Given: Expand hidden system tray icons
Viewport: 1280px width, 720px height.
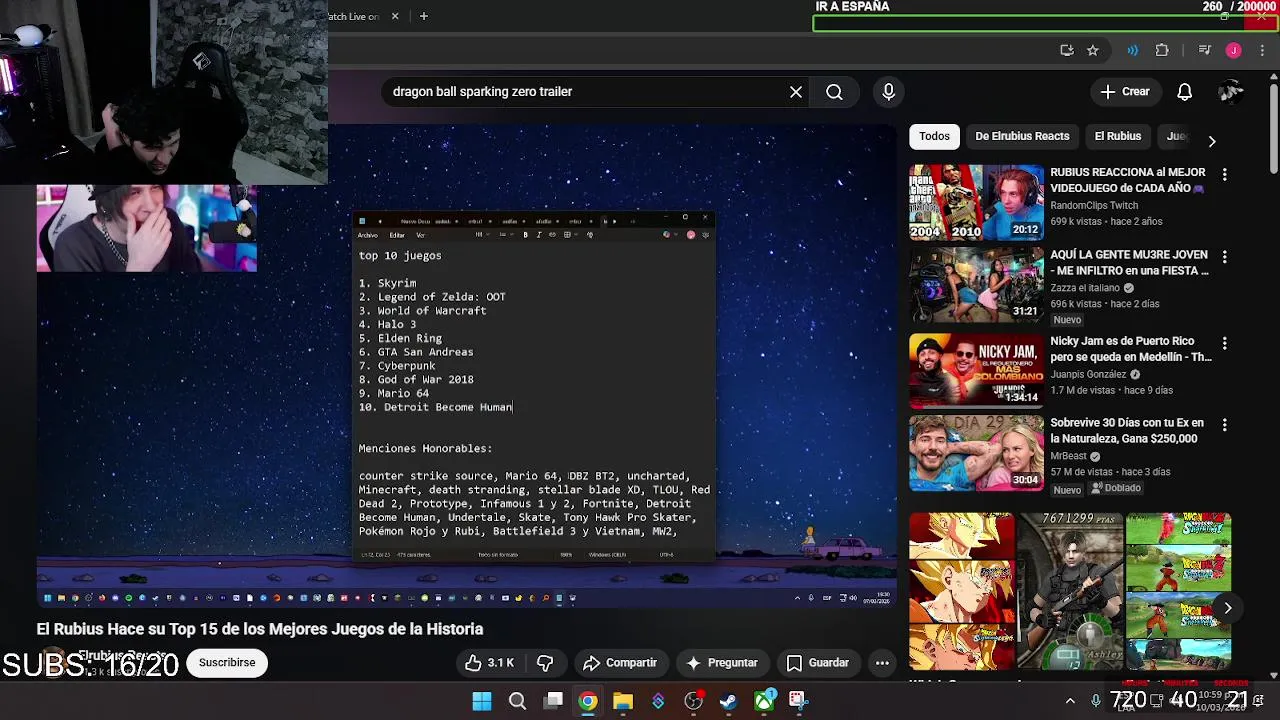Looking at the screenshot, I should (1070, 701).
